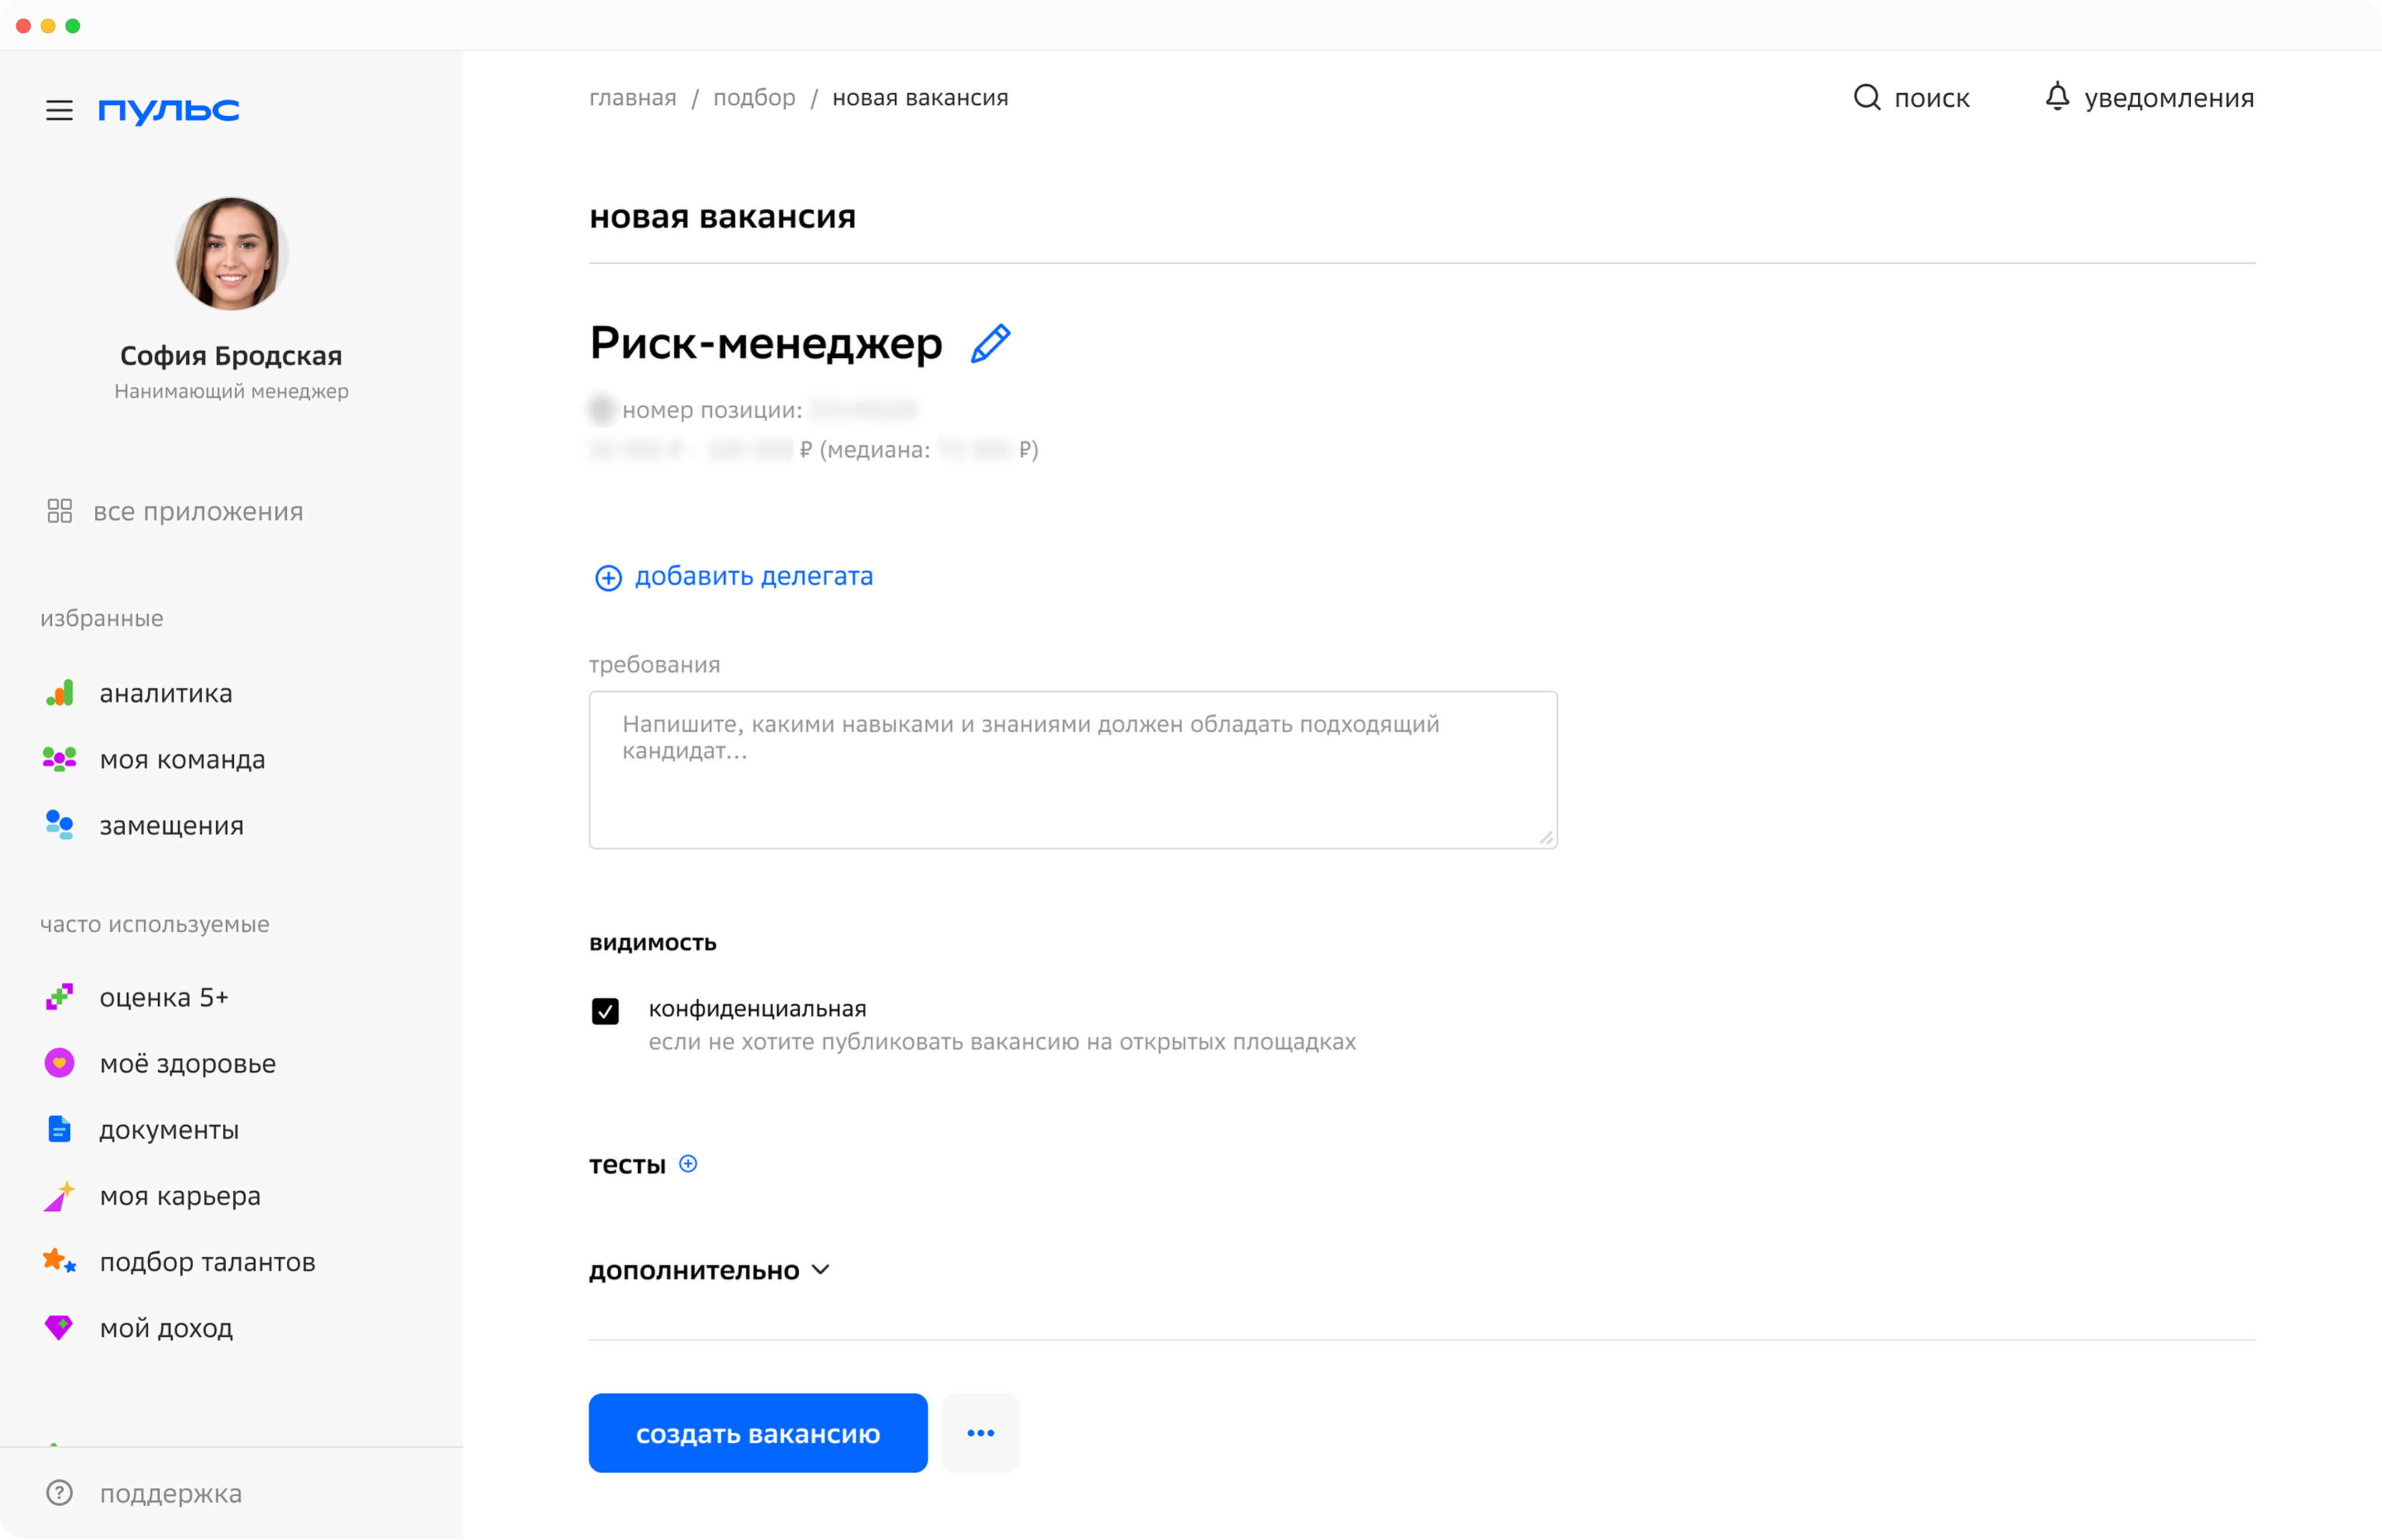This screenshot has height=1540, width=2382.
Task: Go to подбор in breadcrumb
Action: (754, 98)
